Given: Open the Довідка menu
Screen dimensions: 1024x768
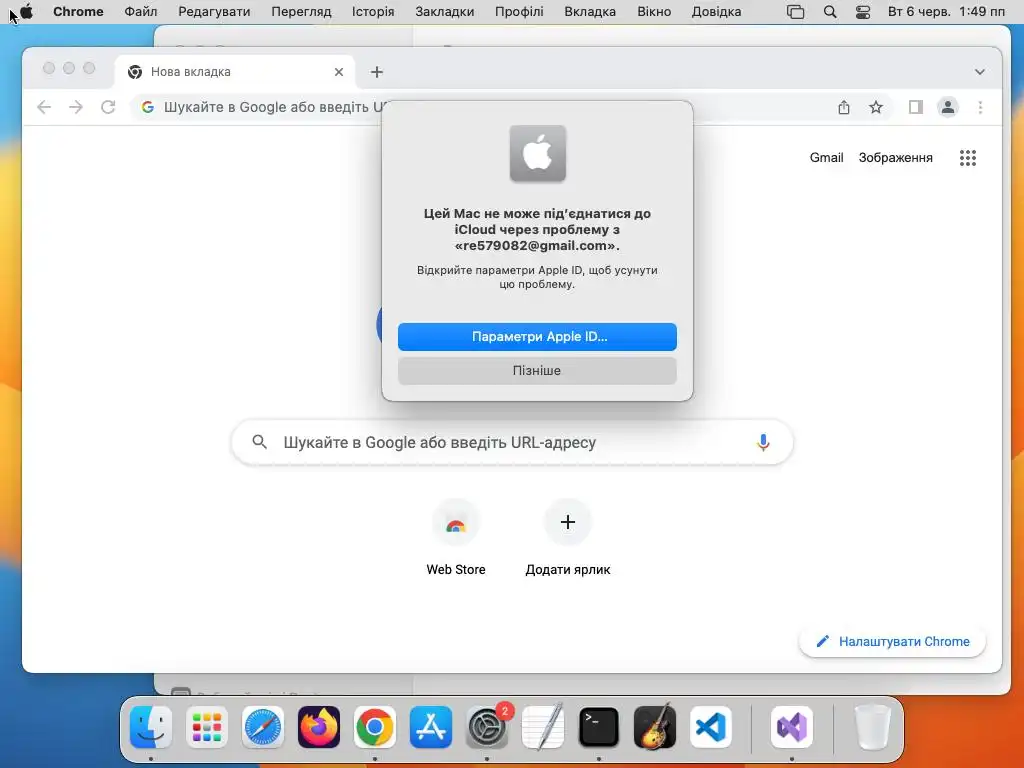Looking at the screenshot, I should pos(716,12).
